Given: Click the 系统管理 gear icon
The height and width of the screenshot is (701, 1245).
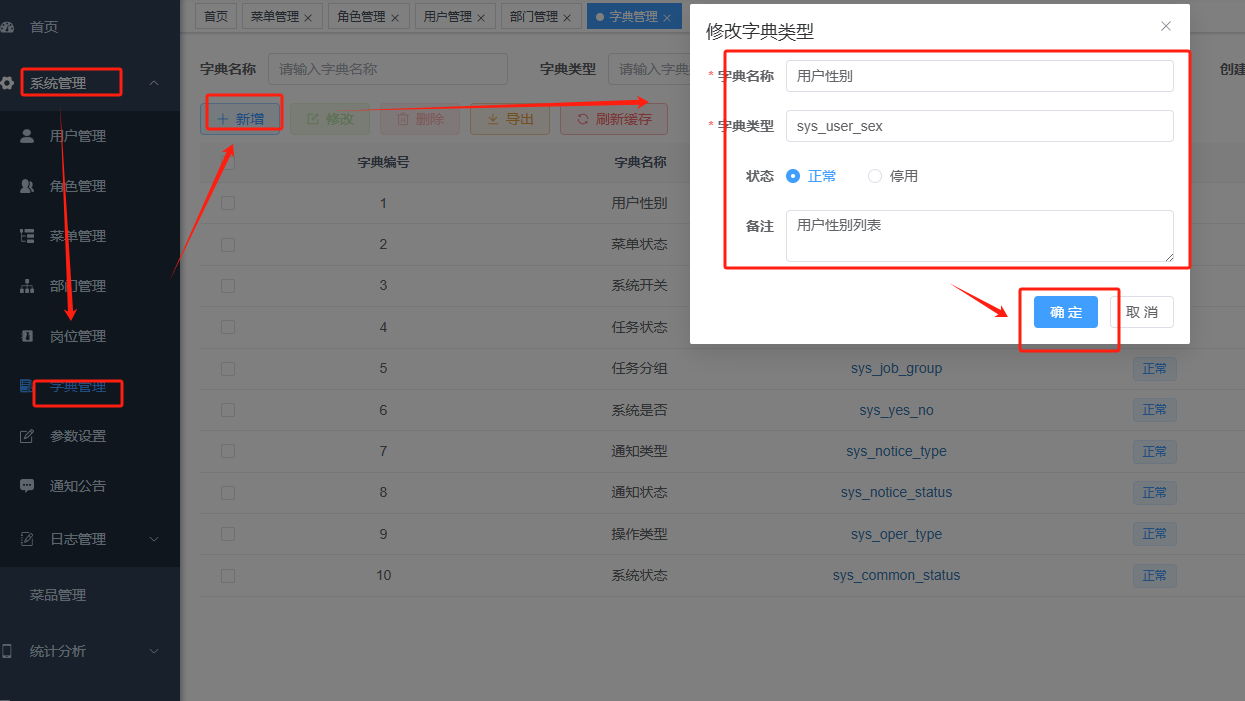Looking at the screenshot, I should (6, 83).
